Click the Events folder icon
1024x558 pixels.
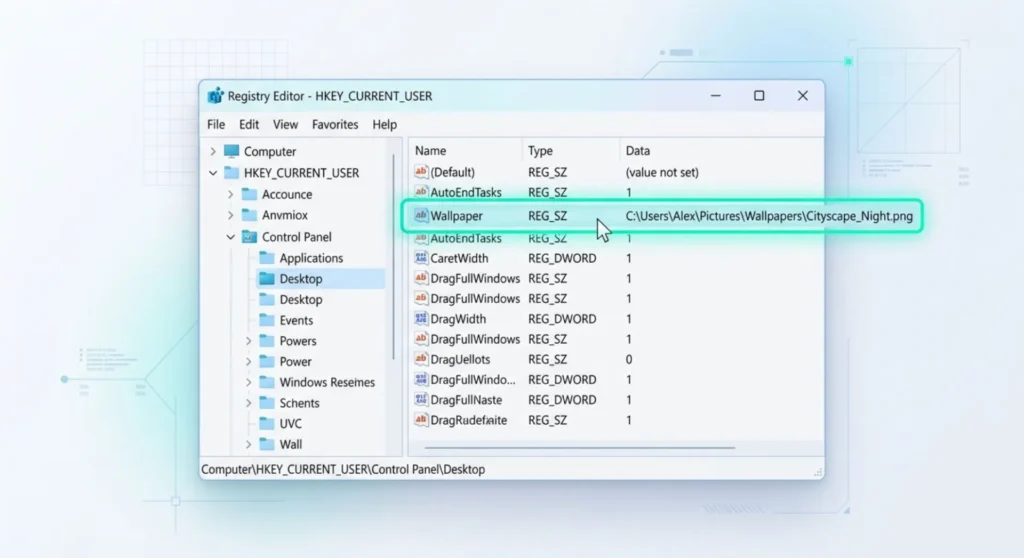(x=266, y=320)
